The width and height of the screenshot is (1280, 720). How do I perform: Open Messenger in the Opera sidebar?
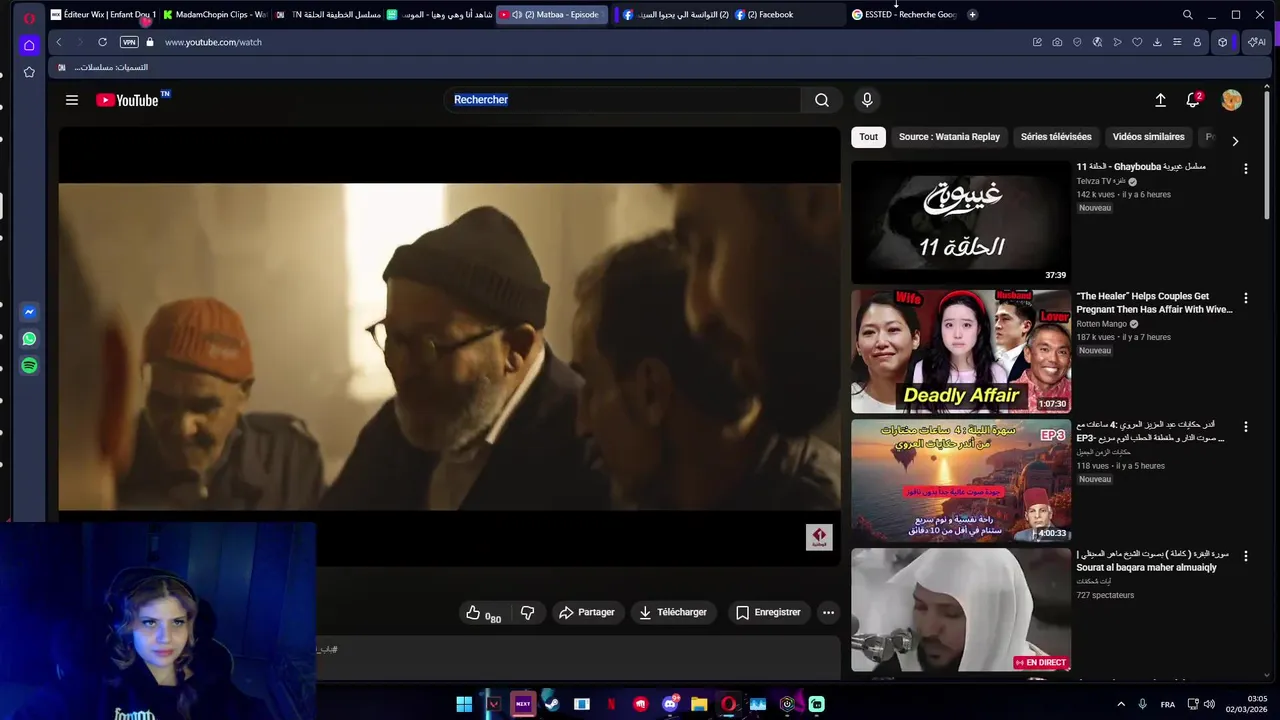point(29,312)
